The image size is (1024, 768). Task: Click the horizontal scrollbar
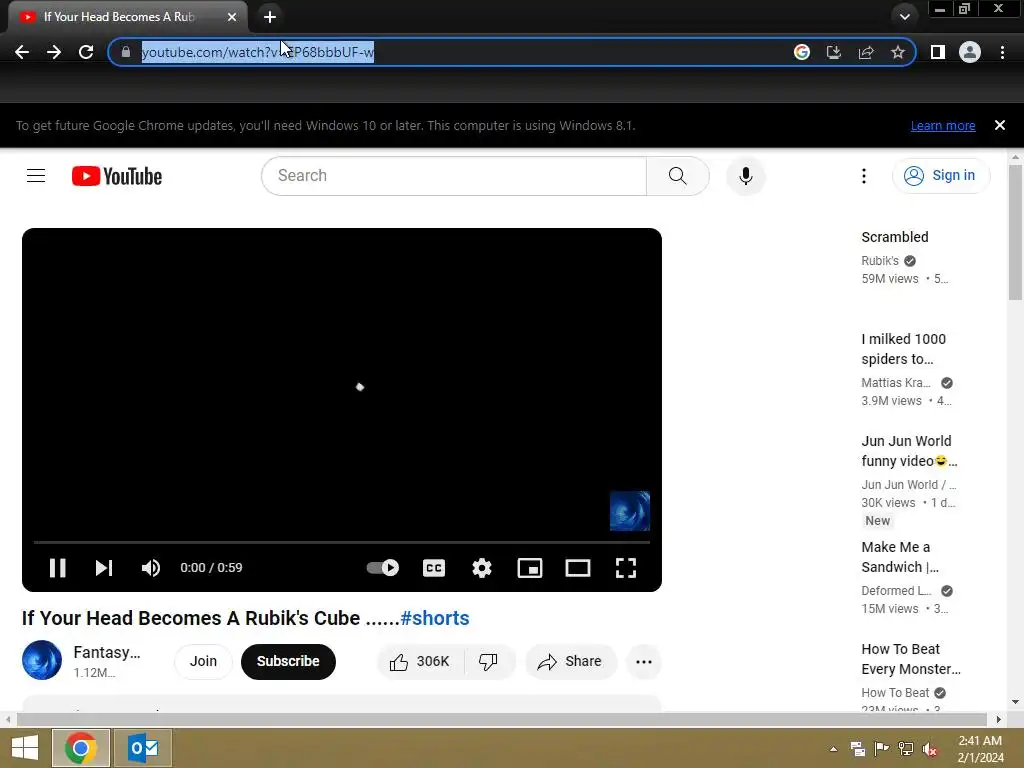pos(502,719)
